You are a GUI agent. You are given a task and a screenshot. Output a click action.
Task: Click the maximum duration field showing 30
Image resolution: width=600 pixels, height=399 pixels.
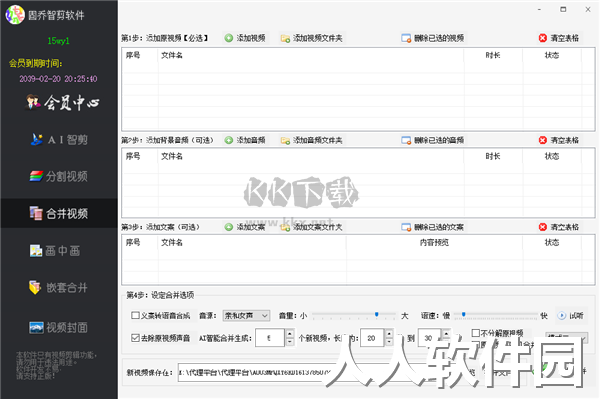(430, 338)
